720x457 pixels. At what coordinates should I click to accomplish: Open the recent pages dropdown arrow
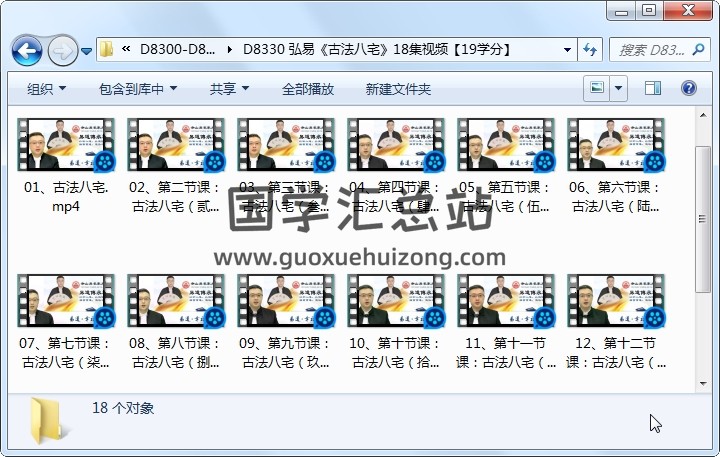click(x=87, y=50)
